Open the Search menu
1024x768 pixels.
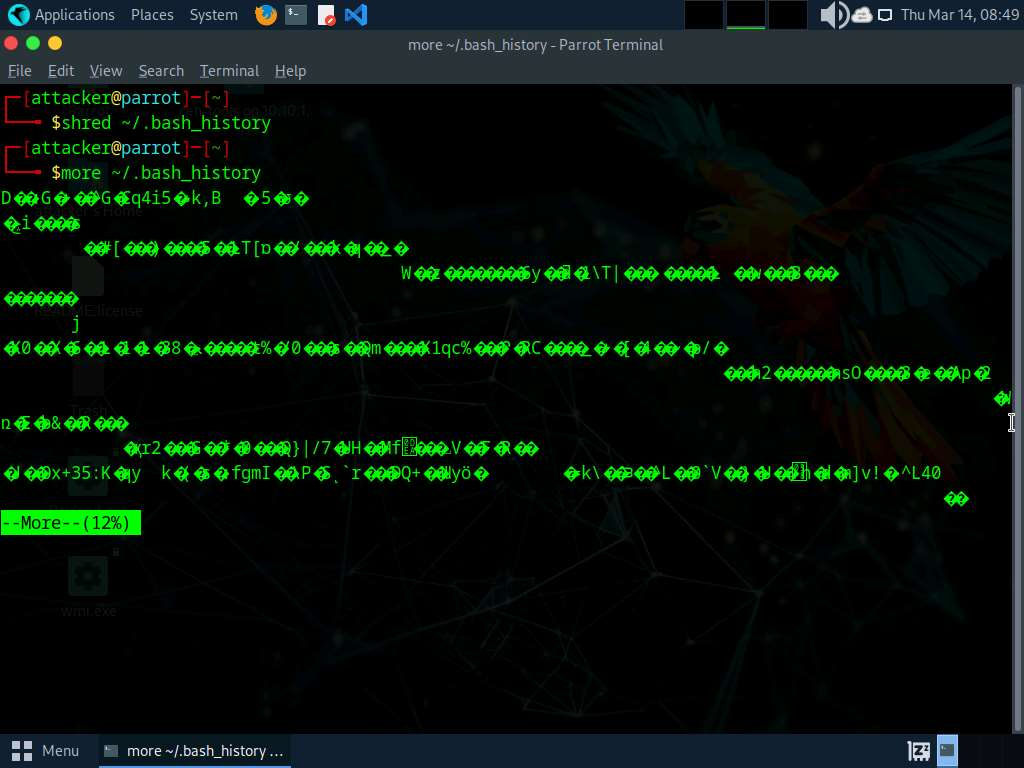point(161,71)
